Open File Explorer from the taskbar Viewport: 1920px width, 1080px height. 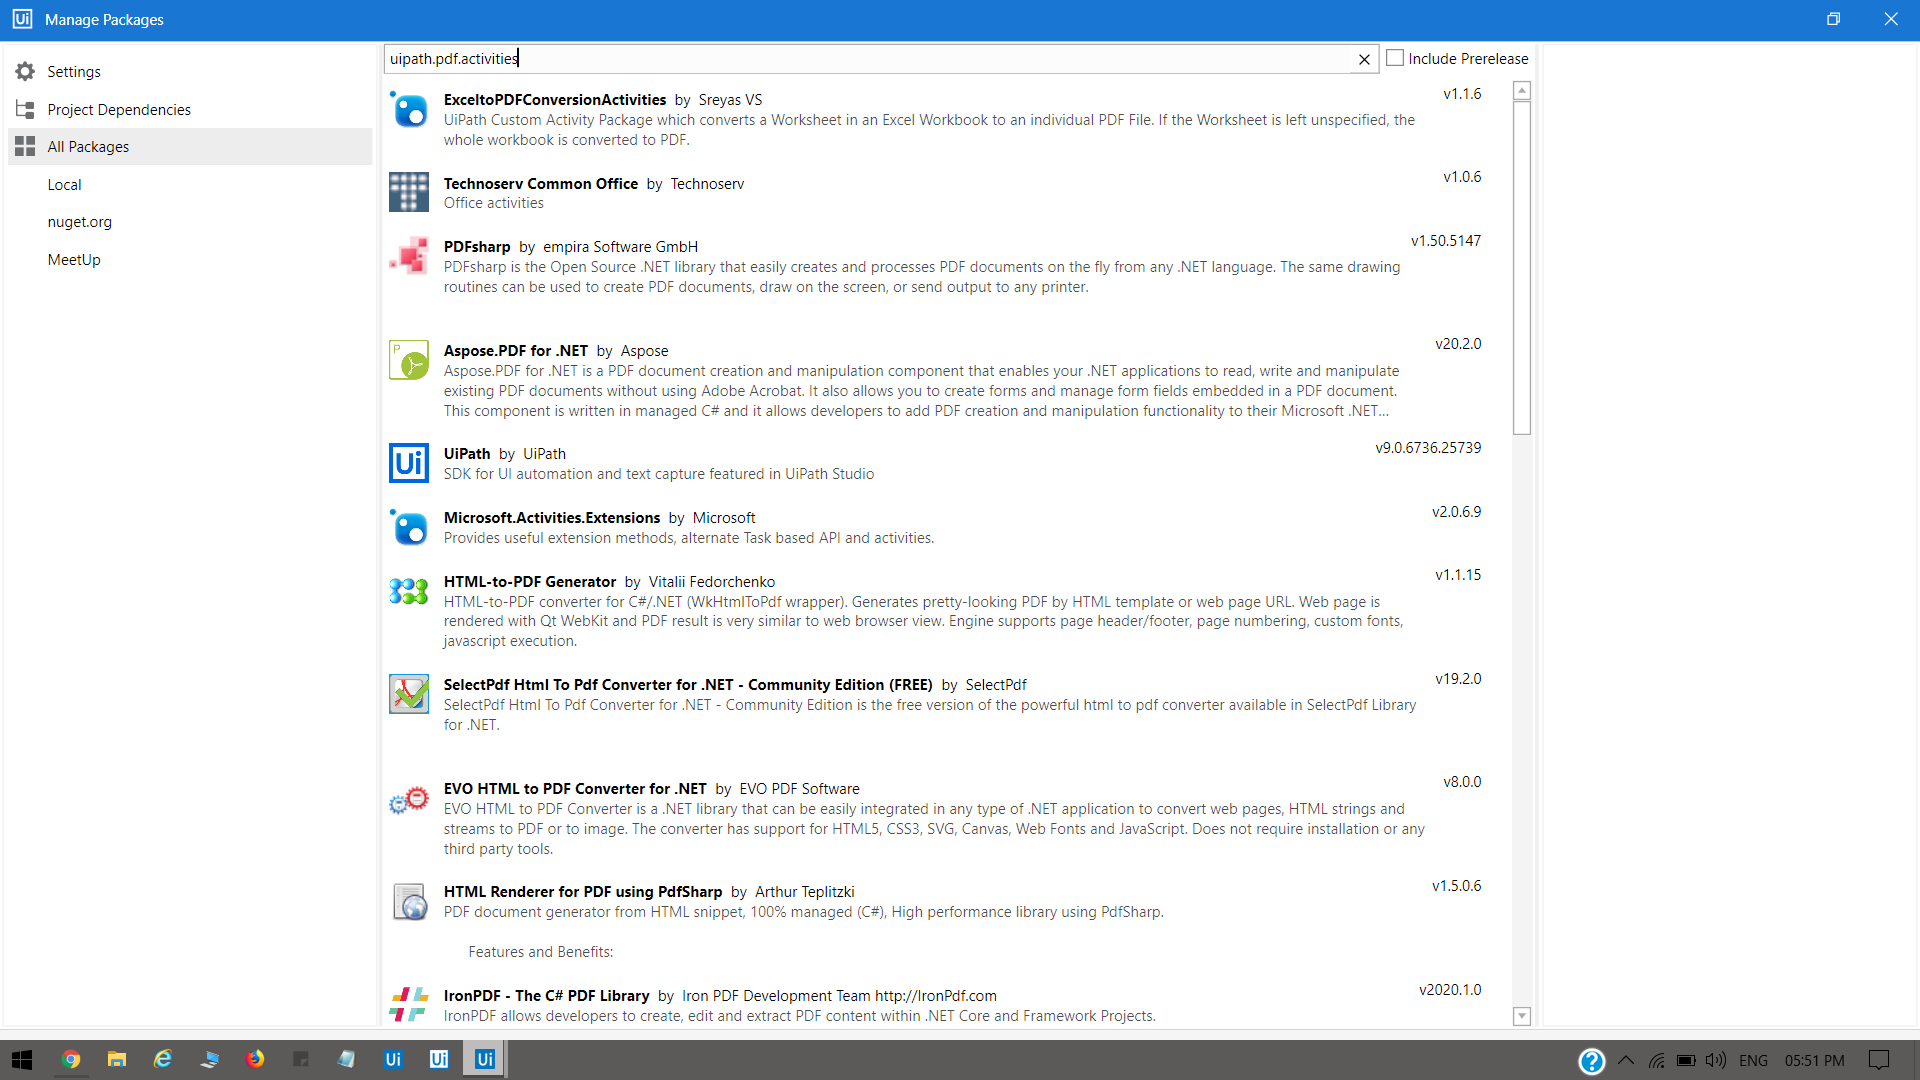[x=117, y=1060]
